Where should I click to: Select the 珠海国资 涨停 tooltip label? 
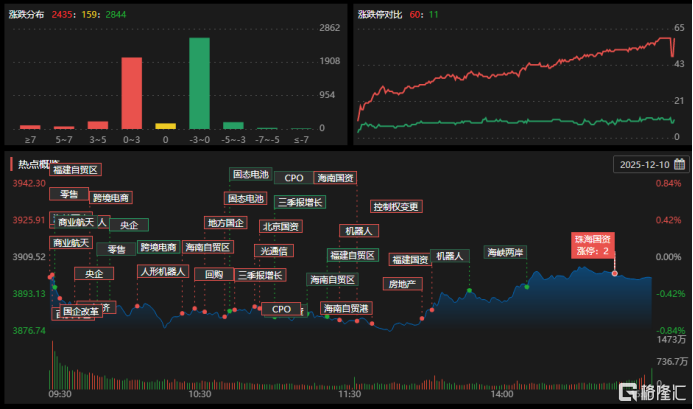point(592,245)
